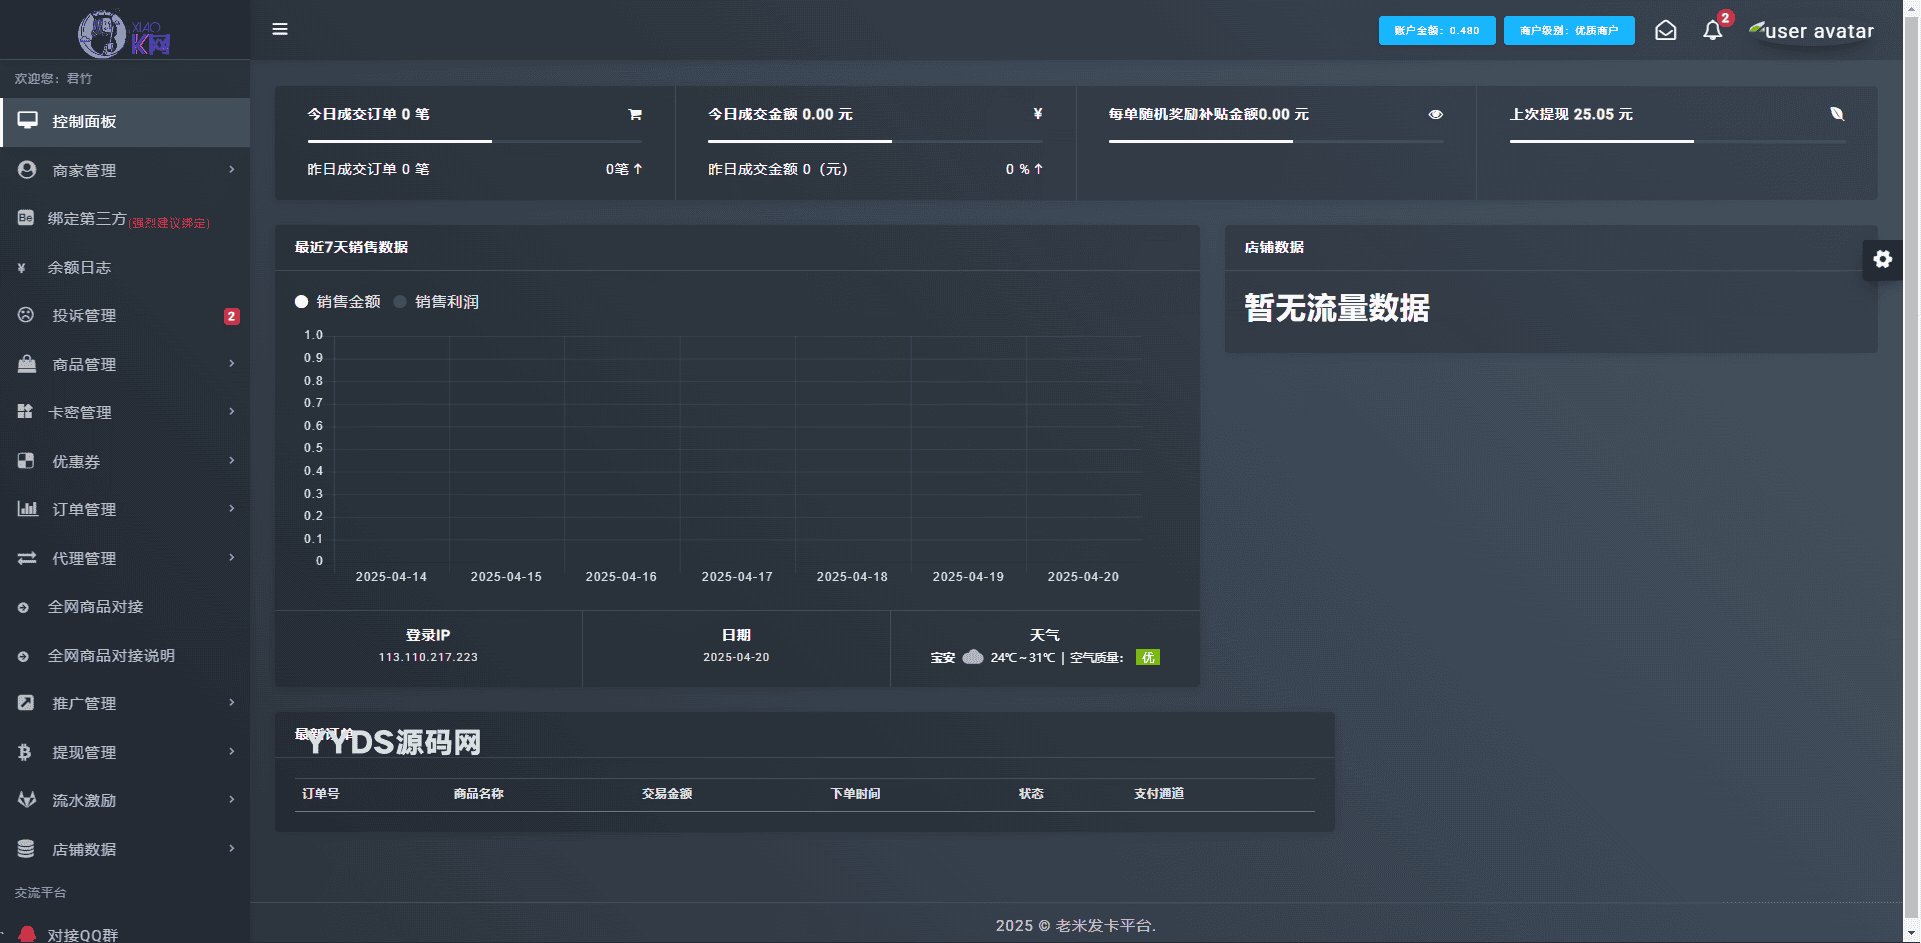Expand the 卡密管理 chevron
The height and width of the screenshot is (943, 1921).
pyautogui.click(x=232, y=411)
